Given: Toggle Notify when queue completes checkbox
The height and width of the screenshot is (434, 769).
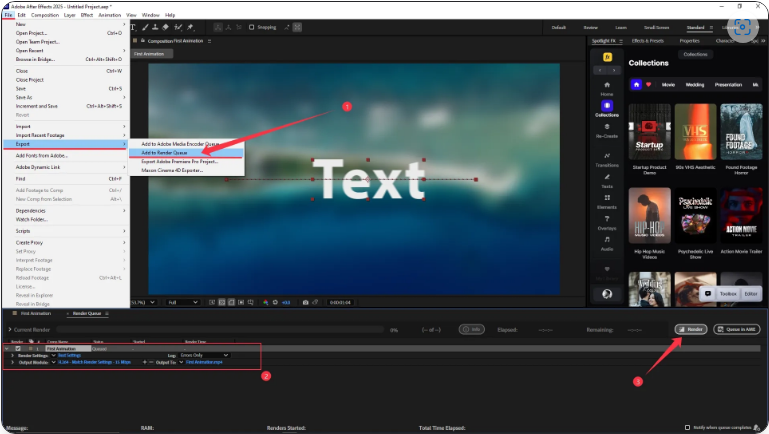Looking at the screenshot, I should click(687, 428).
